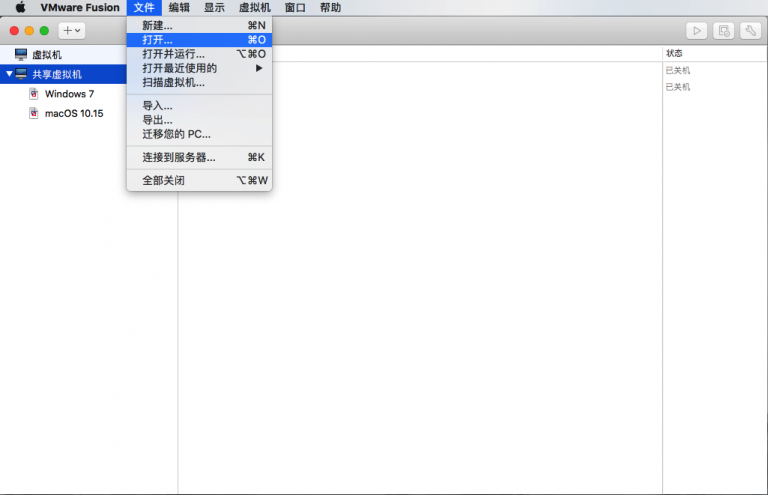Click the snapshots toolbar icon

click(x=723, y=31)
